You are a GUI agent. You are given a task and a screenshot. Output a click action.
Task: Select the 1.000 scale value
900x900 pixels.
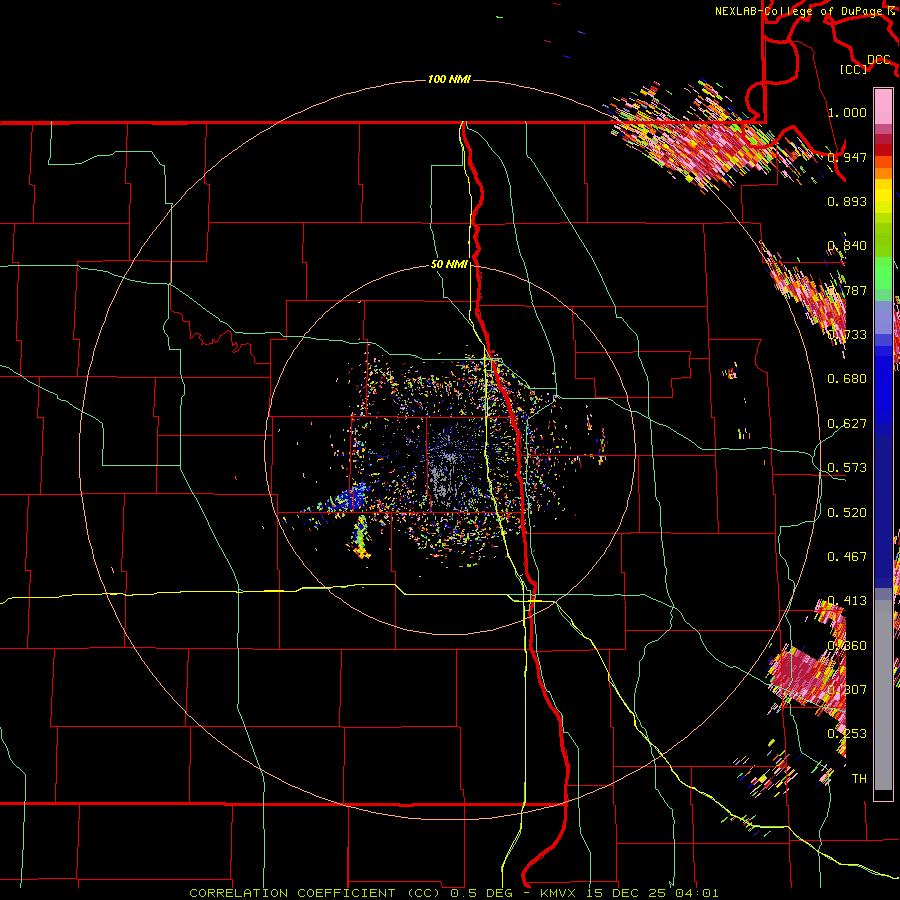847,112
